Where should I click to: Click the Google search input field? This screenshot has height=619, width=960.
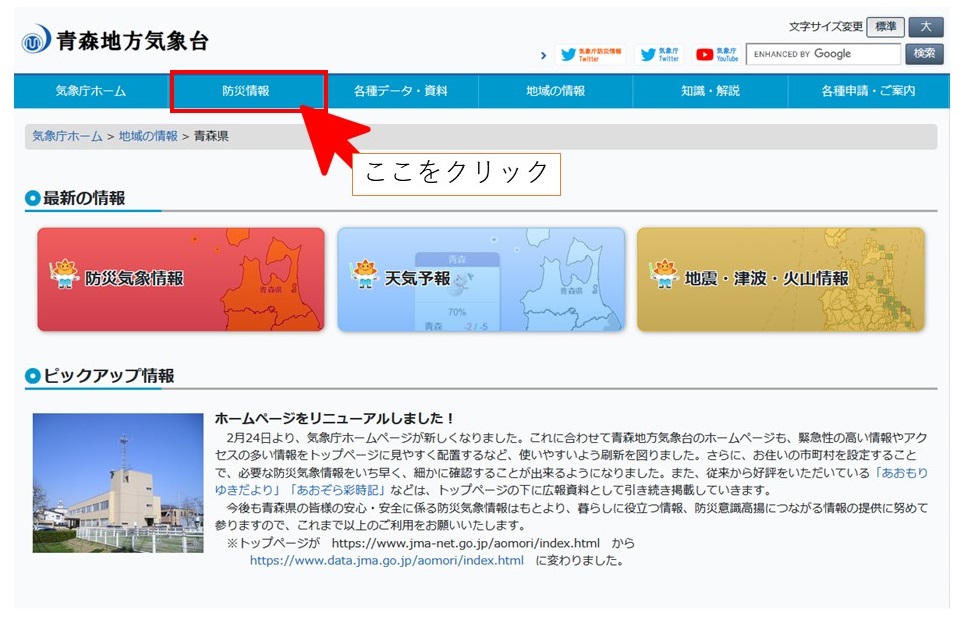823,54
